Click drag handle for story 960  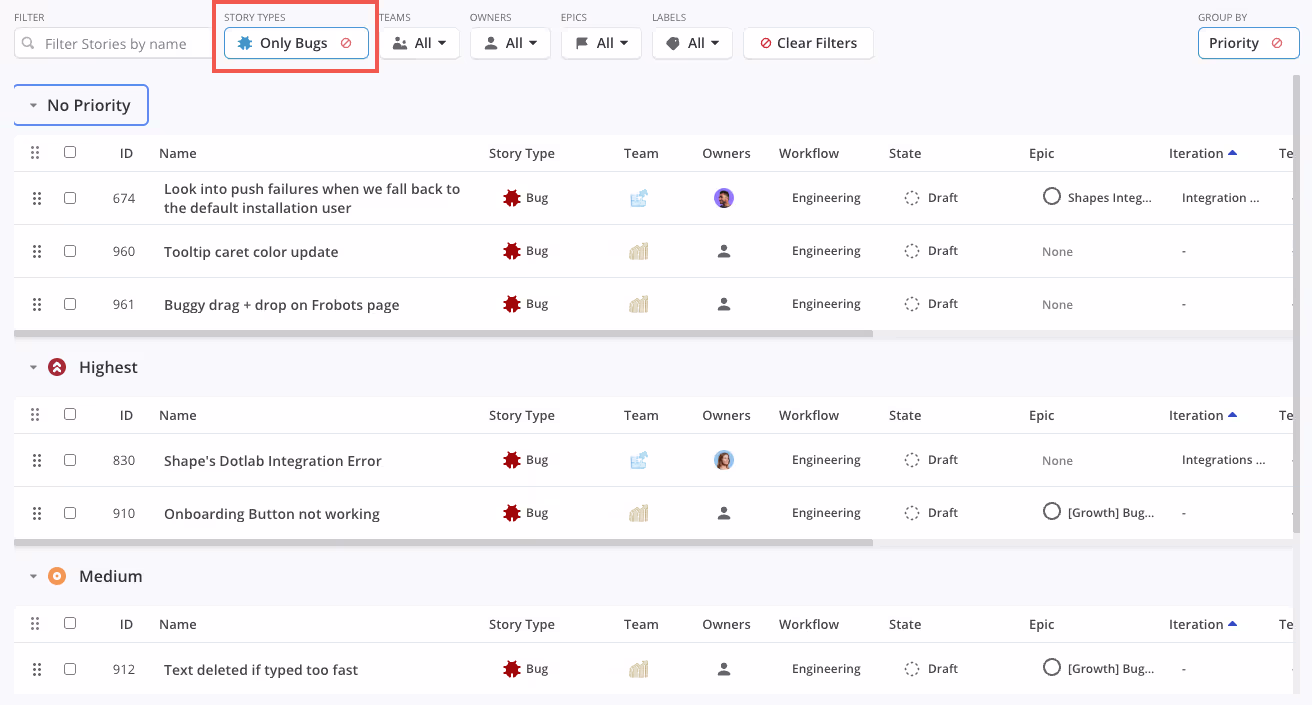coord(37,251)
